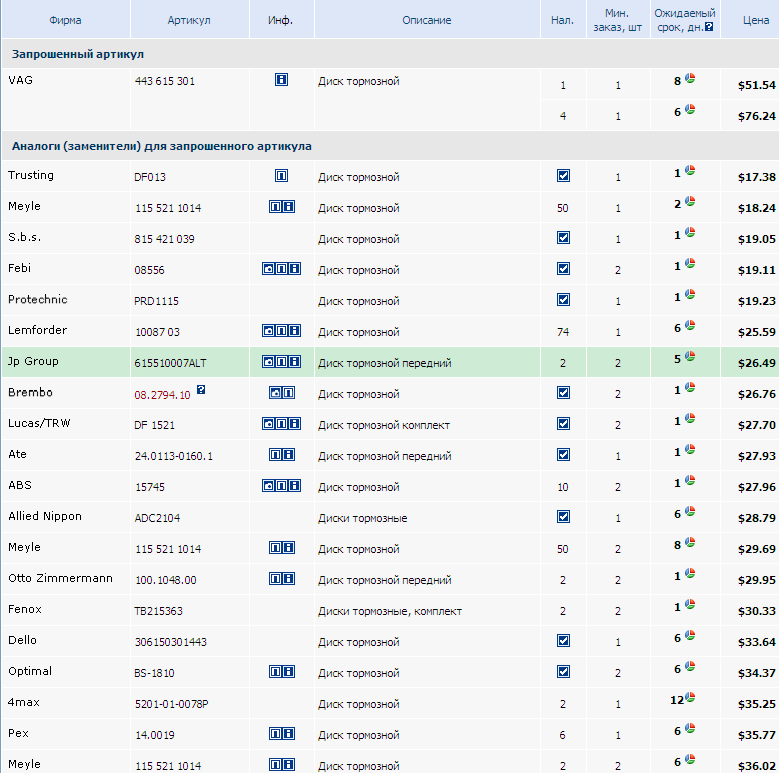Sort by the 'Фирма' column header
Viewport: 779px width, 773px height.
(65, 20)
